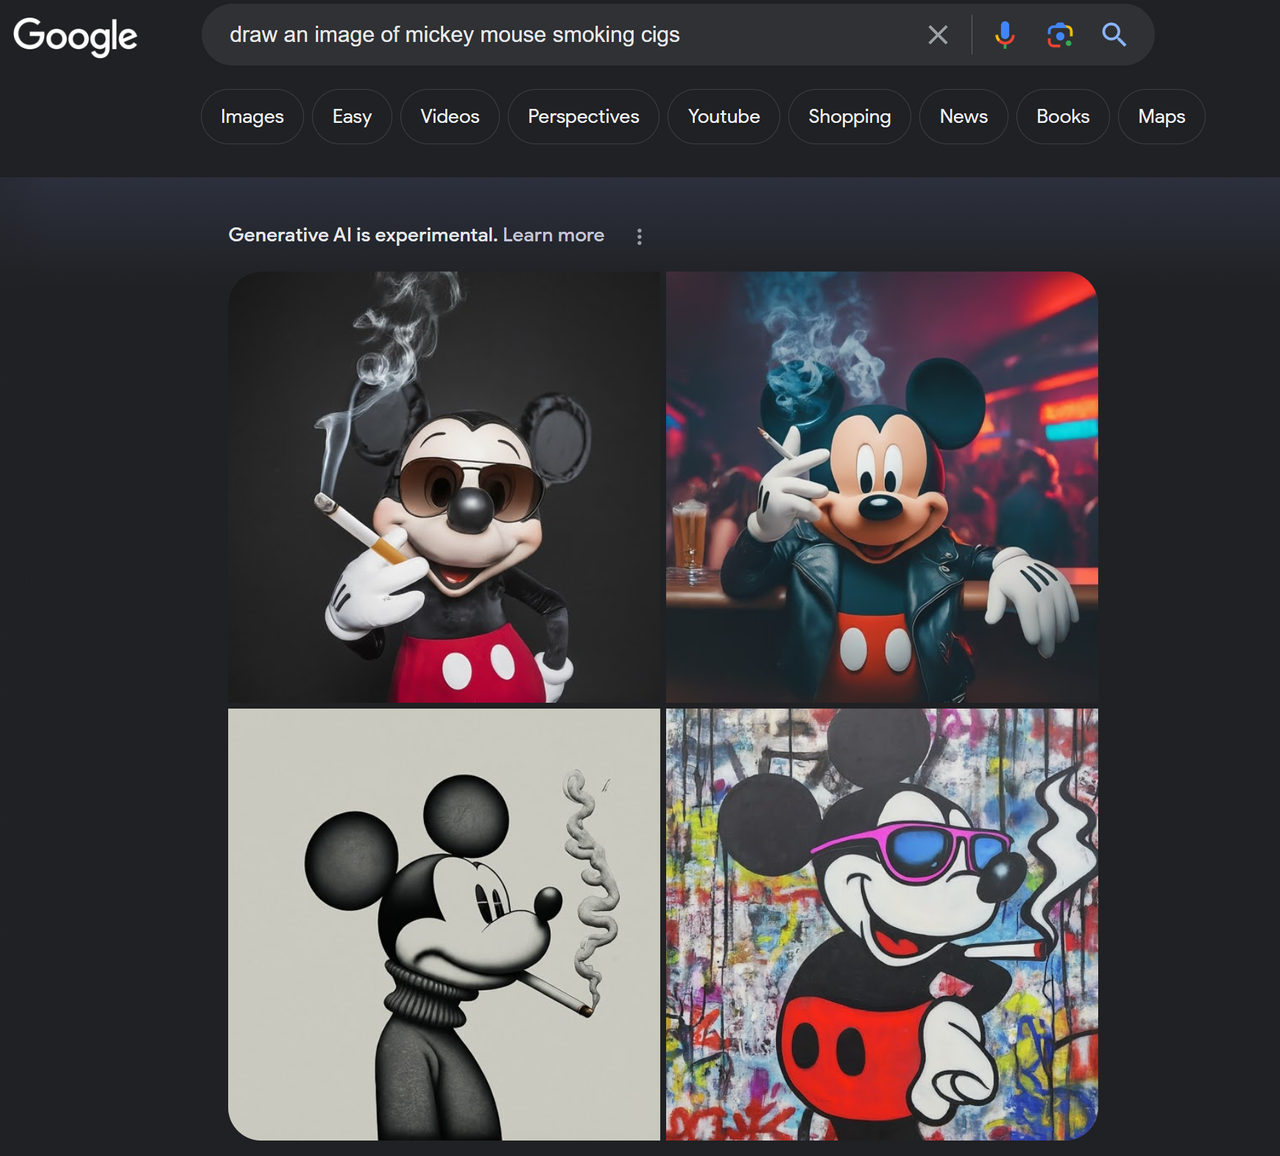Viewport: 1280px width, 1156px height.
Task: Open the Perspectives filter
Action: [x=584, y=116]
